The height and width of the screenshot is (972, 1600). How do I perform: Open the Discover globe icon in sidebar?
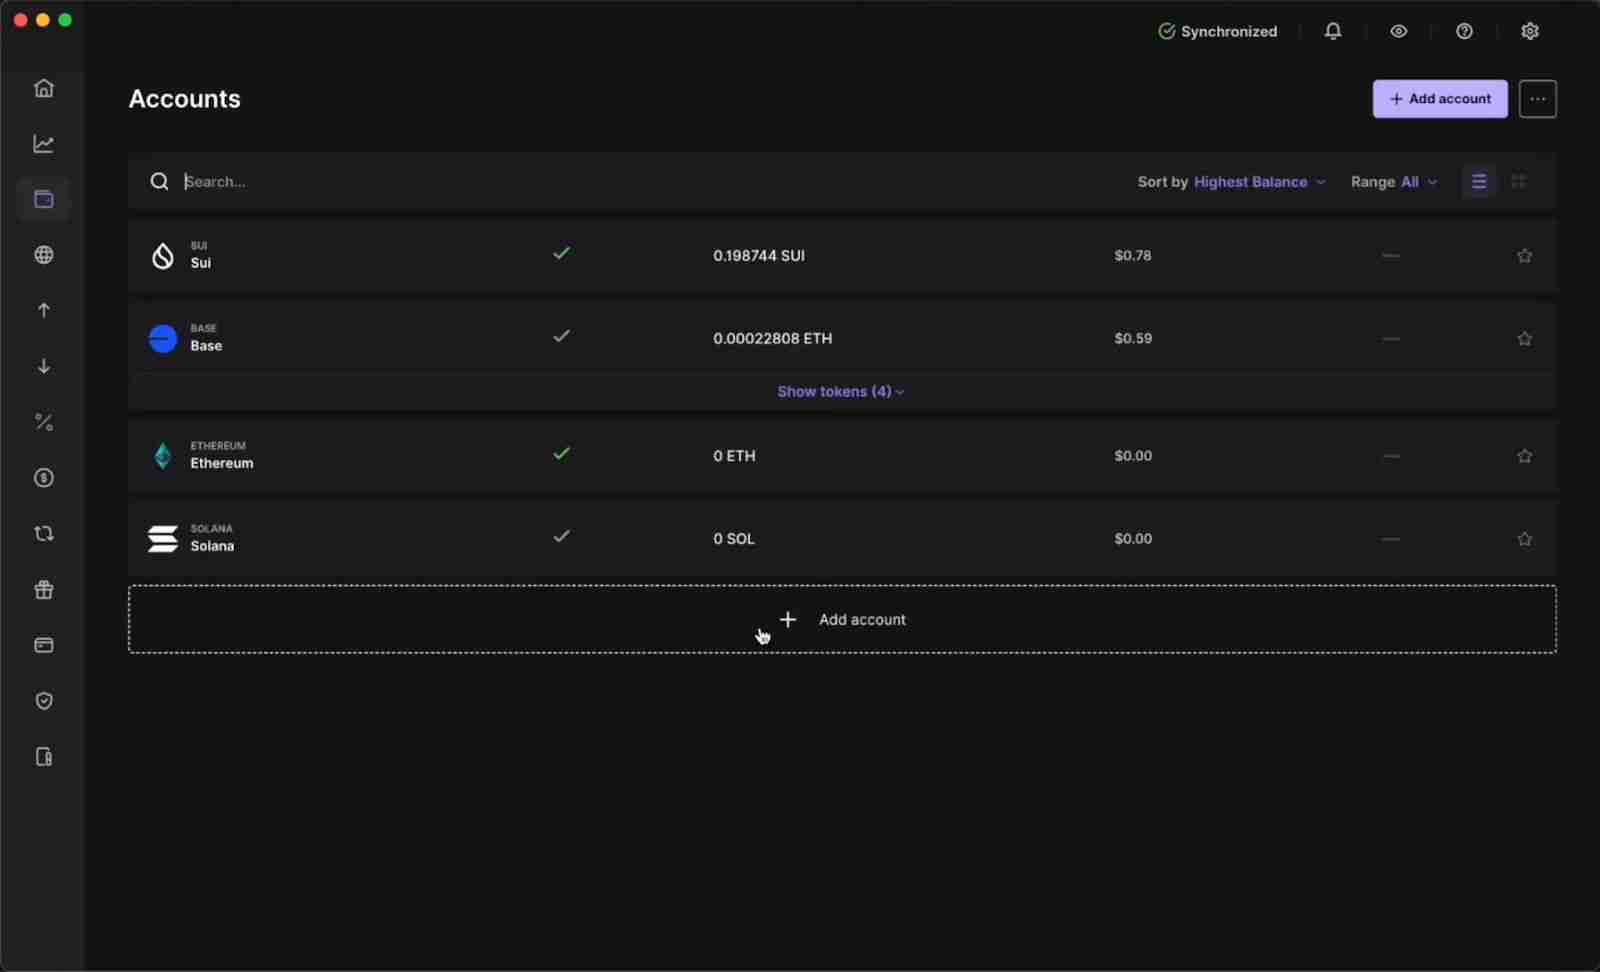pyautogui.click(x=44, y=255)
